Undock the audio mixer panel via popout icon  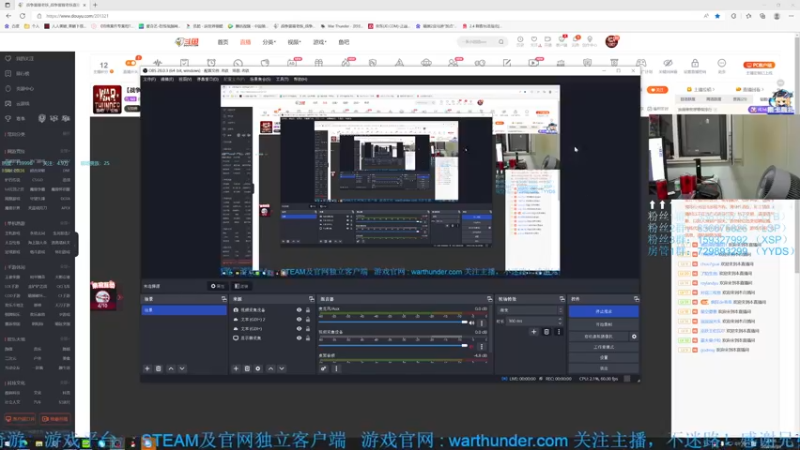[x=489, y=299]
